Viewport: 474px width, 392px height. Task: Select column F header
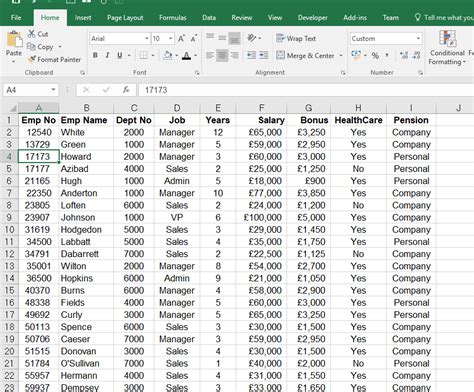[261, 108]
